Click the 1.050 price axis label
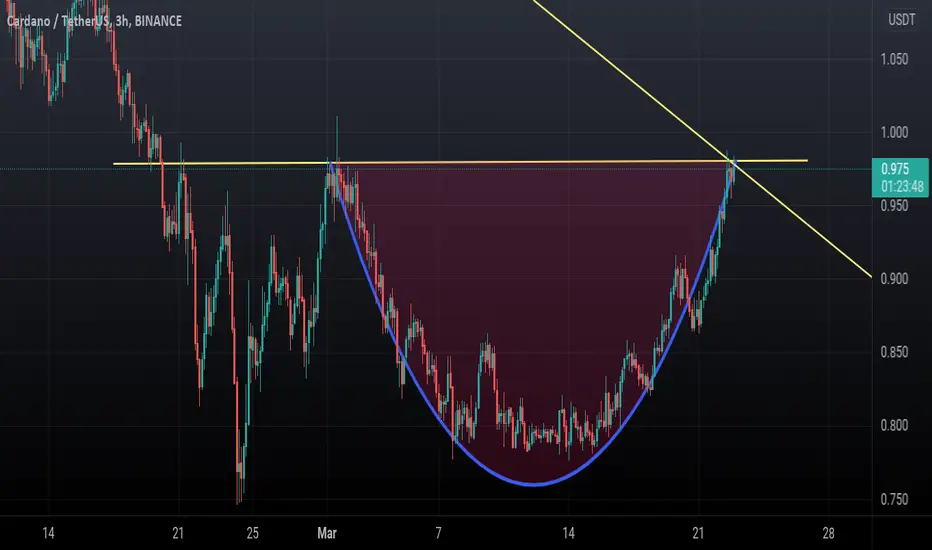 894,59
